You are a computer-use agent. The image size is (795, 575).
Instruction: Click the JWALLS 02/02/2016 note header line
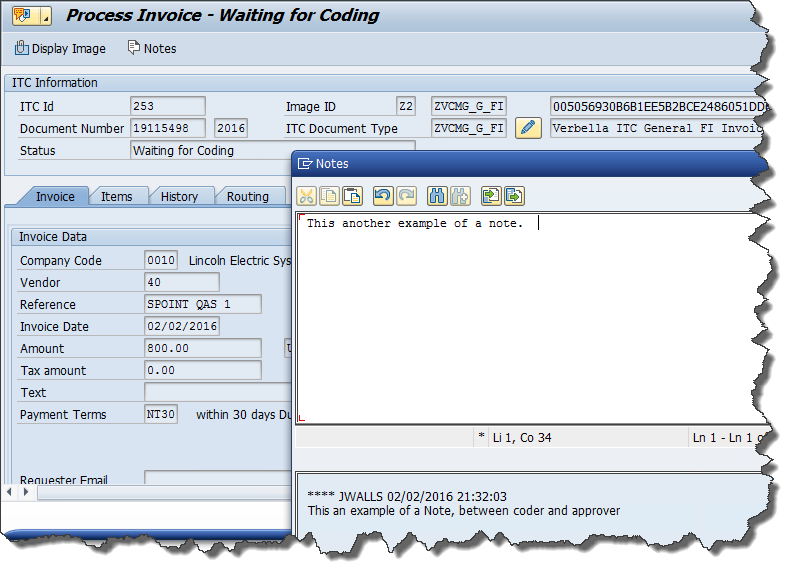tap(407, 496)
